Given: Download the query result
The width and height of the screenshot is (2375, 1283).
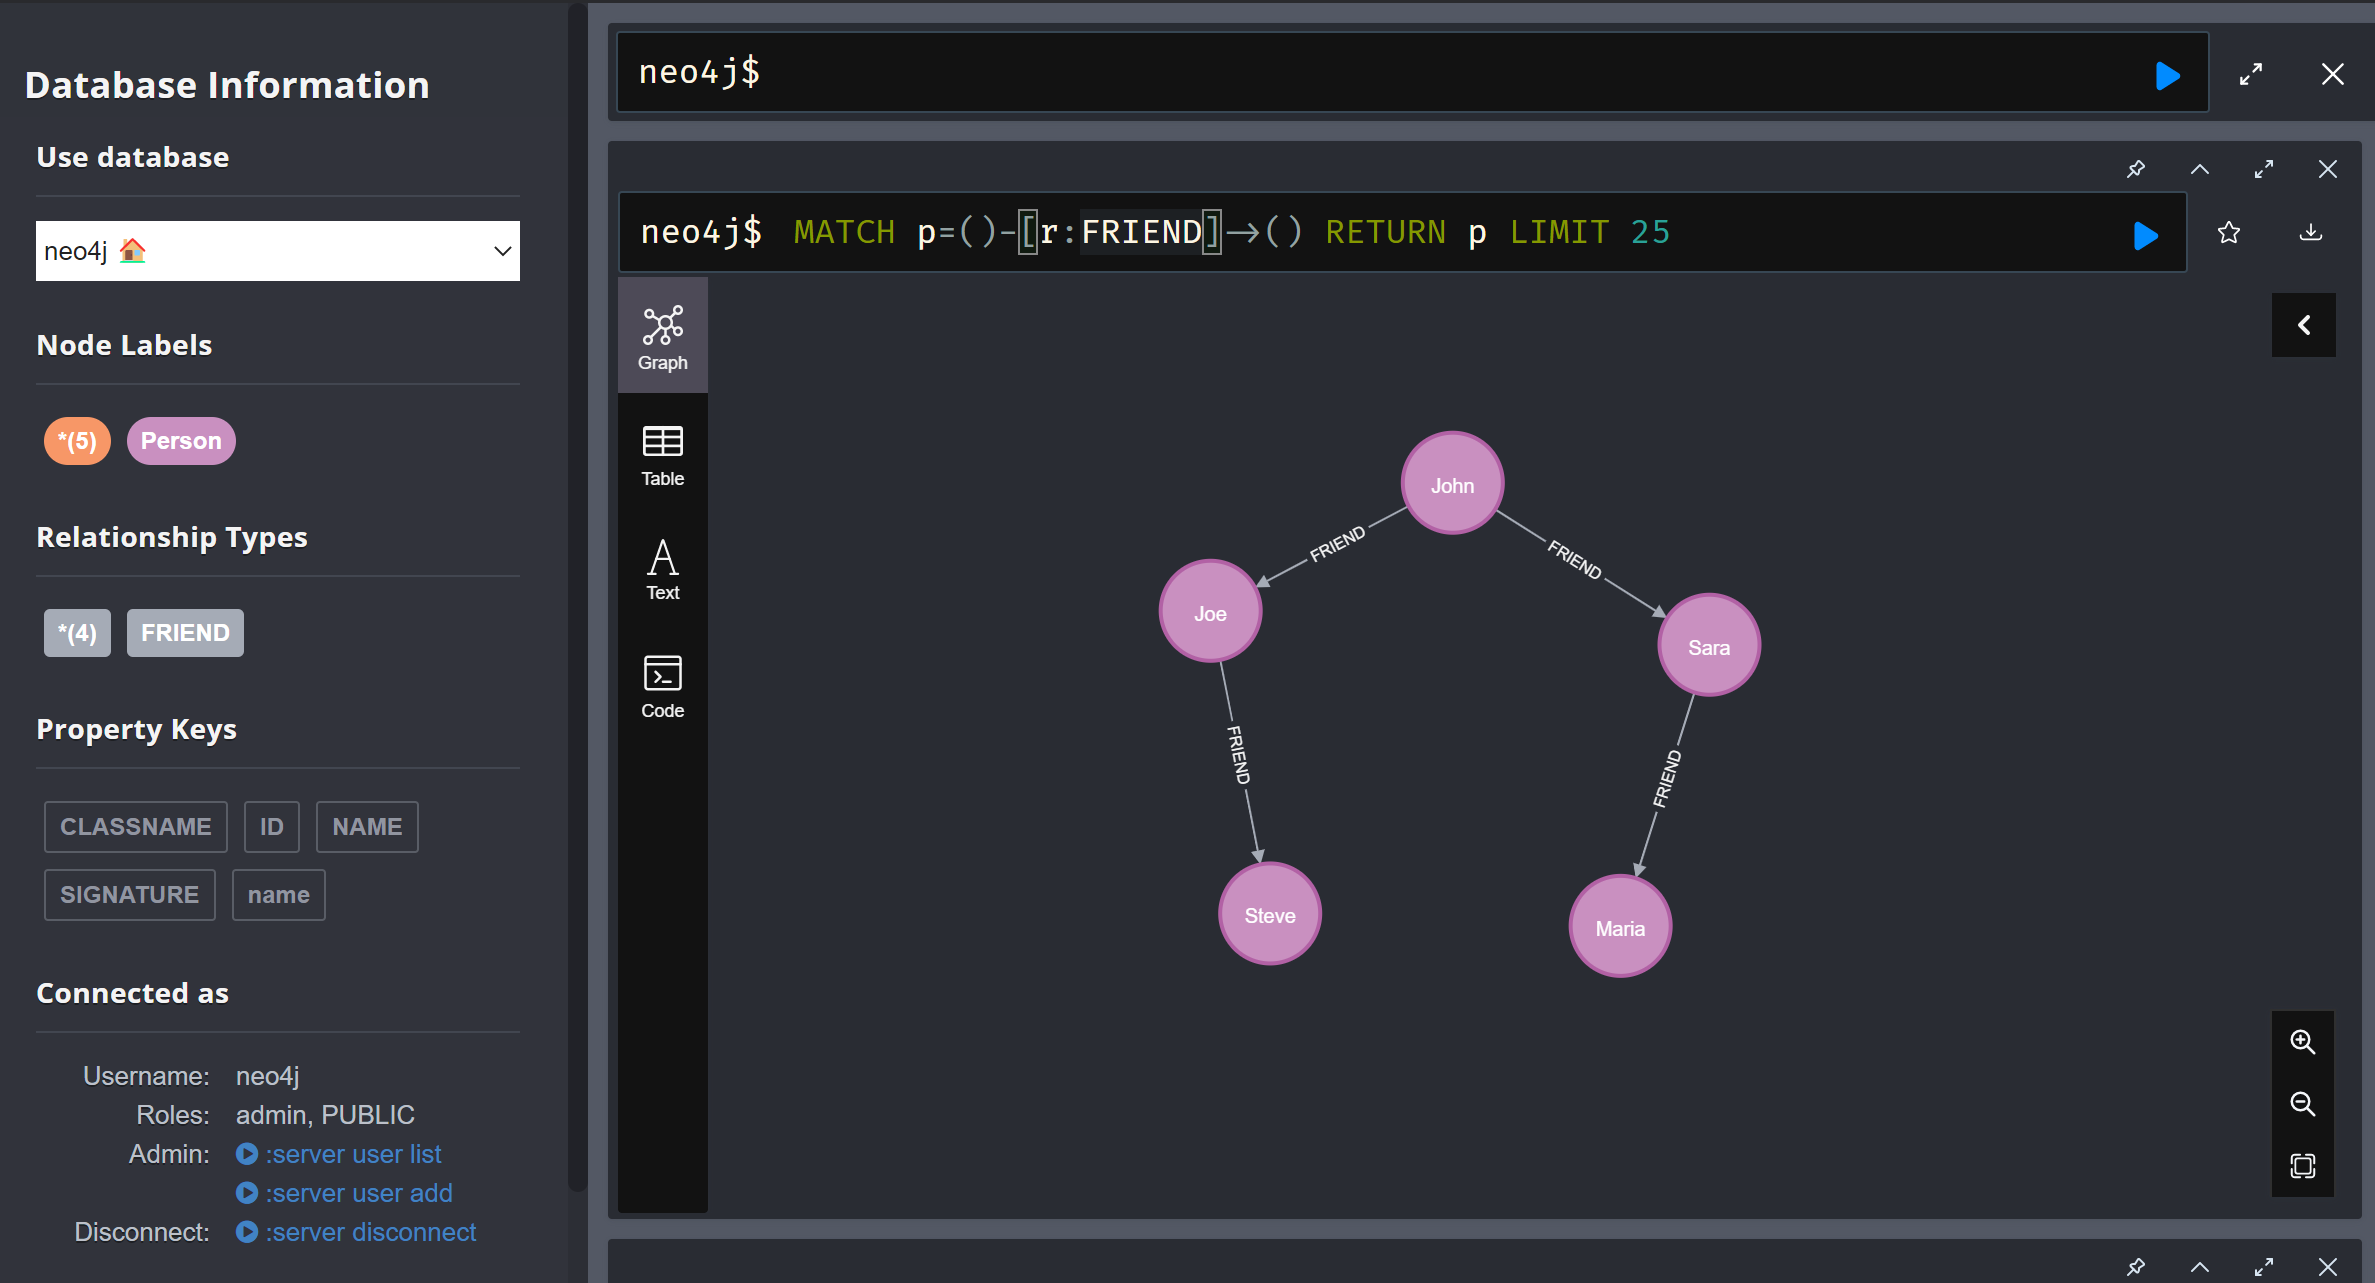Looking at the screenshot, I should tap(2311, 233).
